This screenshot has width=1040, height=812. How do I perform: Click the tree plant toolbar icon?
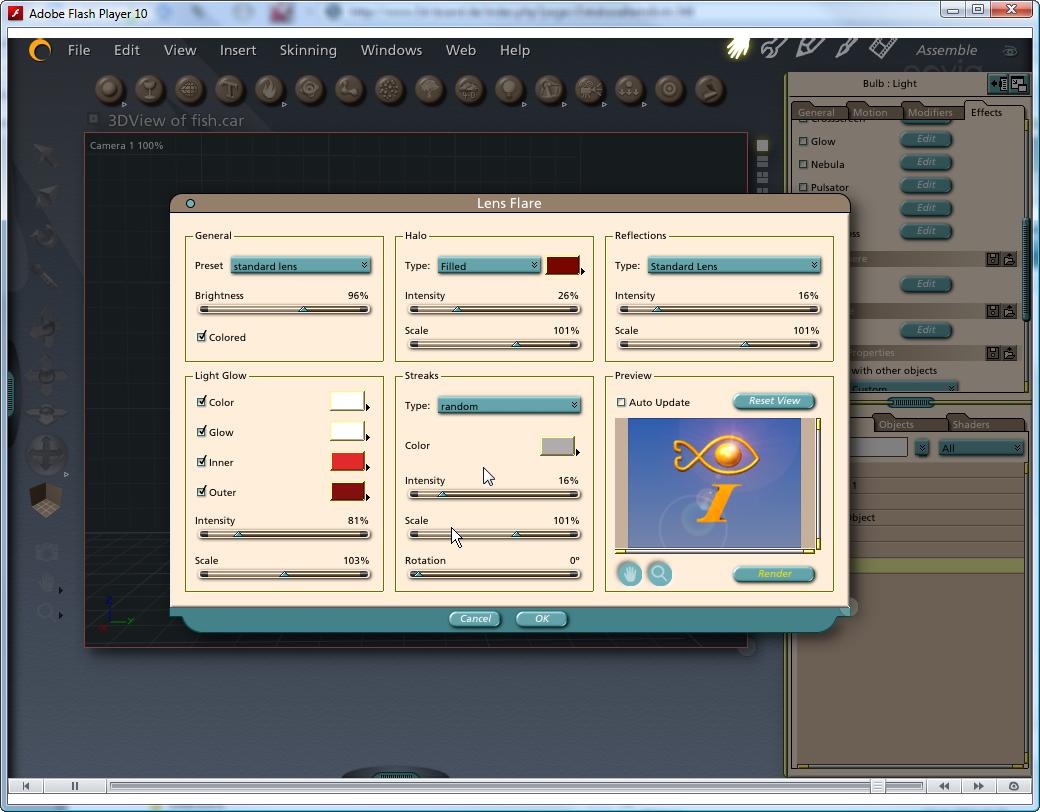pyautogui.click(x=430, y=90)
